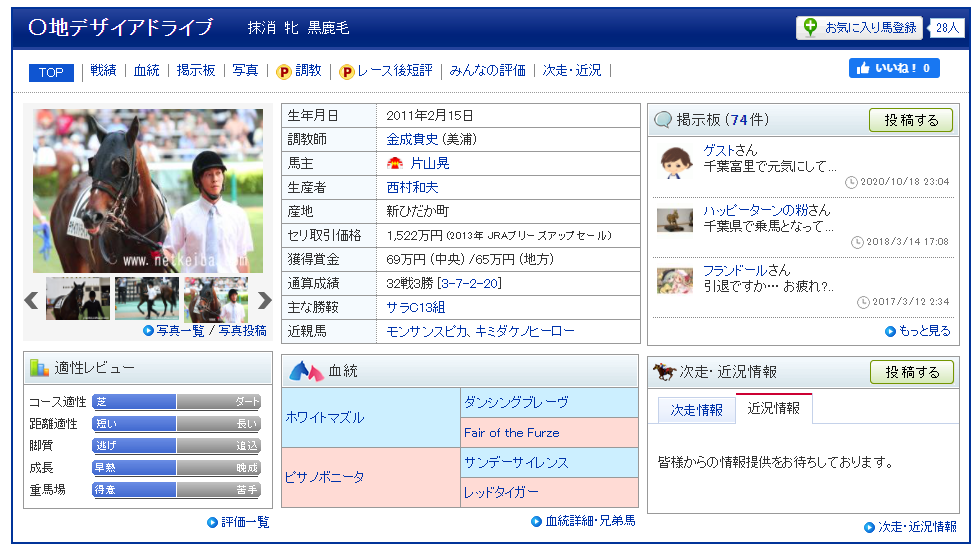Viewport: 978px width, 552px height.
Task: Select the first small photo thumbnail
Action: click(x=78, y=299)
